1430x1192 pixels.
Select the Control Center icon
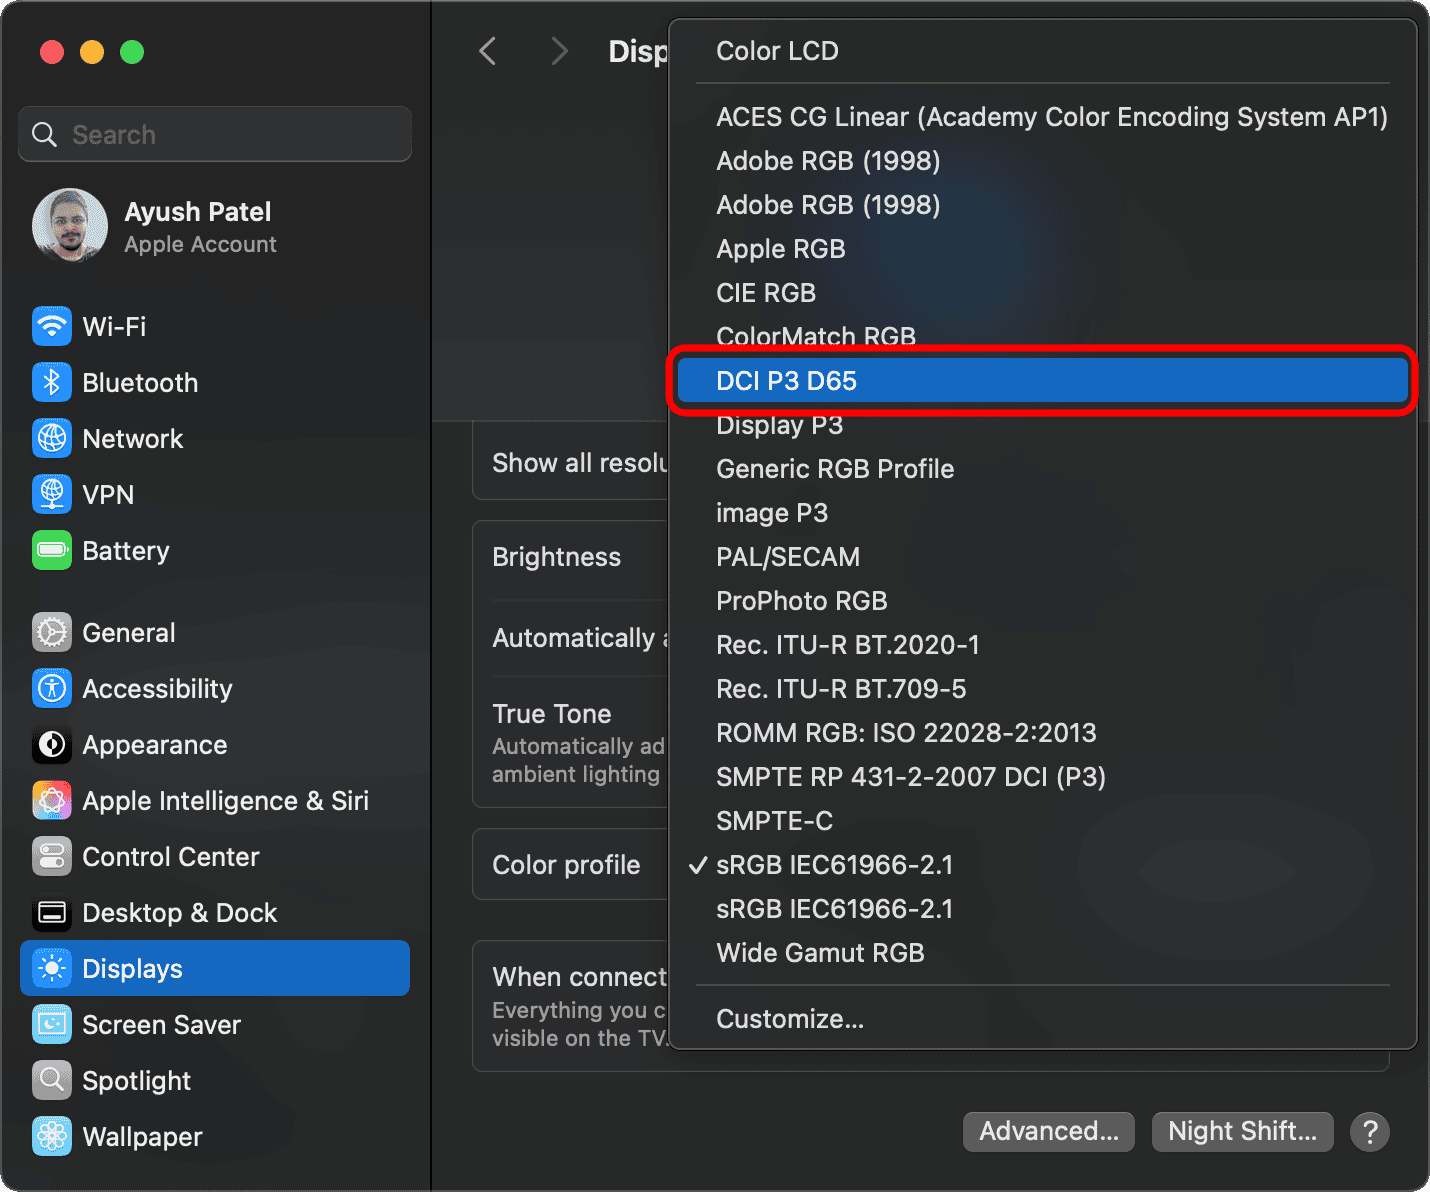point(52,856)
